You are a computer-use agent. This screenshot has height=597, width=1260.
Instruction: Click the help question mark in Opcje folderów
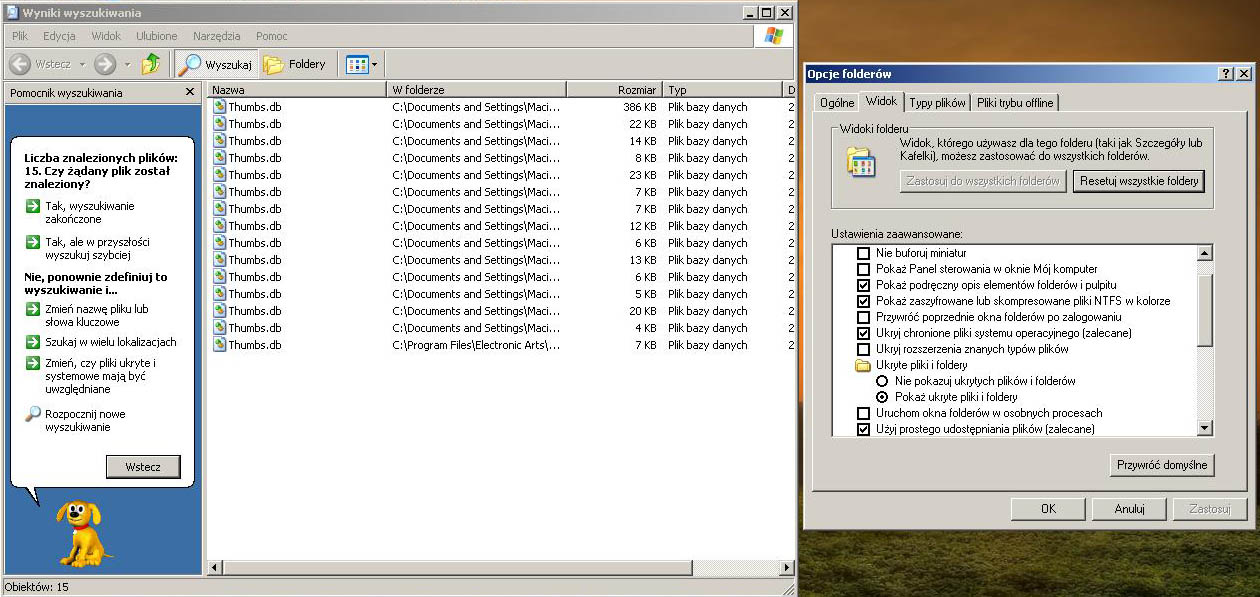pyautogui.click(x=1226, y=74)
